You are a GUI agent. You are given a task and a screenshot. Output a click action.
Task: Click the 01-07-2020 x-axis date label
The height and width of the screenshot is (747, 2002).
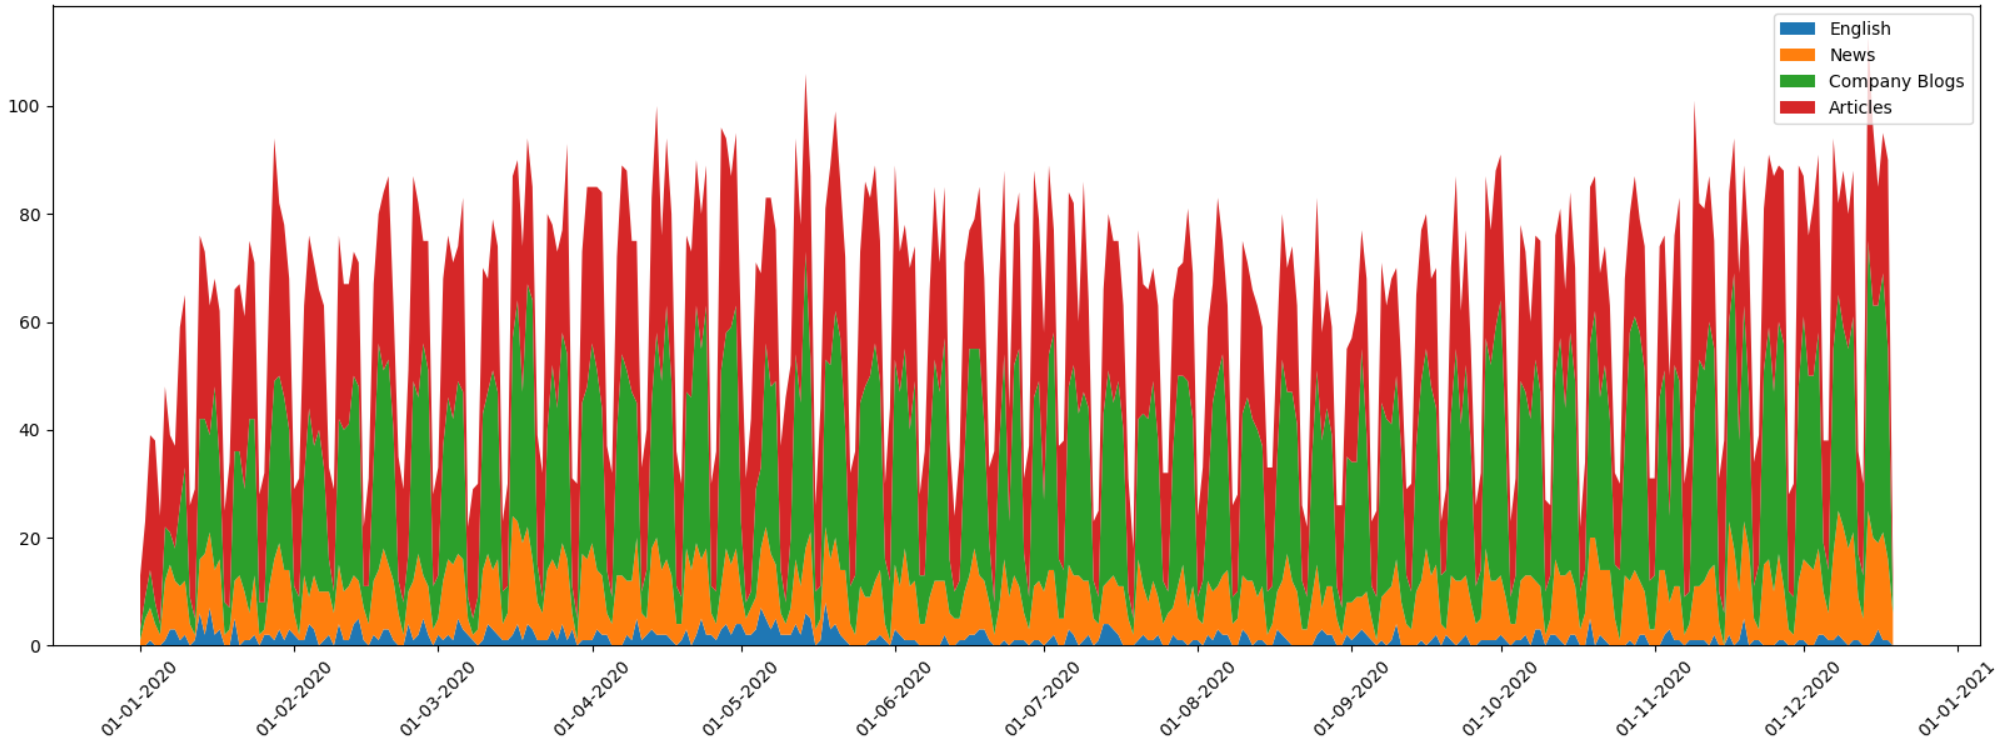pos(1043,699)
